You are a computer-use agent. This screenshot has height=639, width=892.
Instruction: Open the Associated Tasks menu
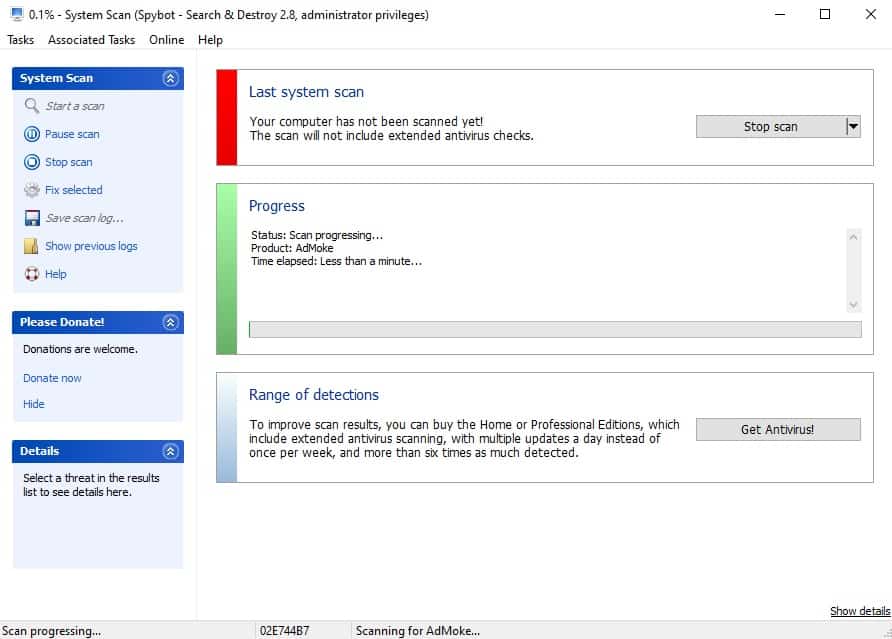92,40
